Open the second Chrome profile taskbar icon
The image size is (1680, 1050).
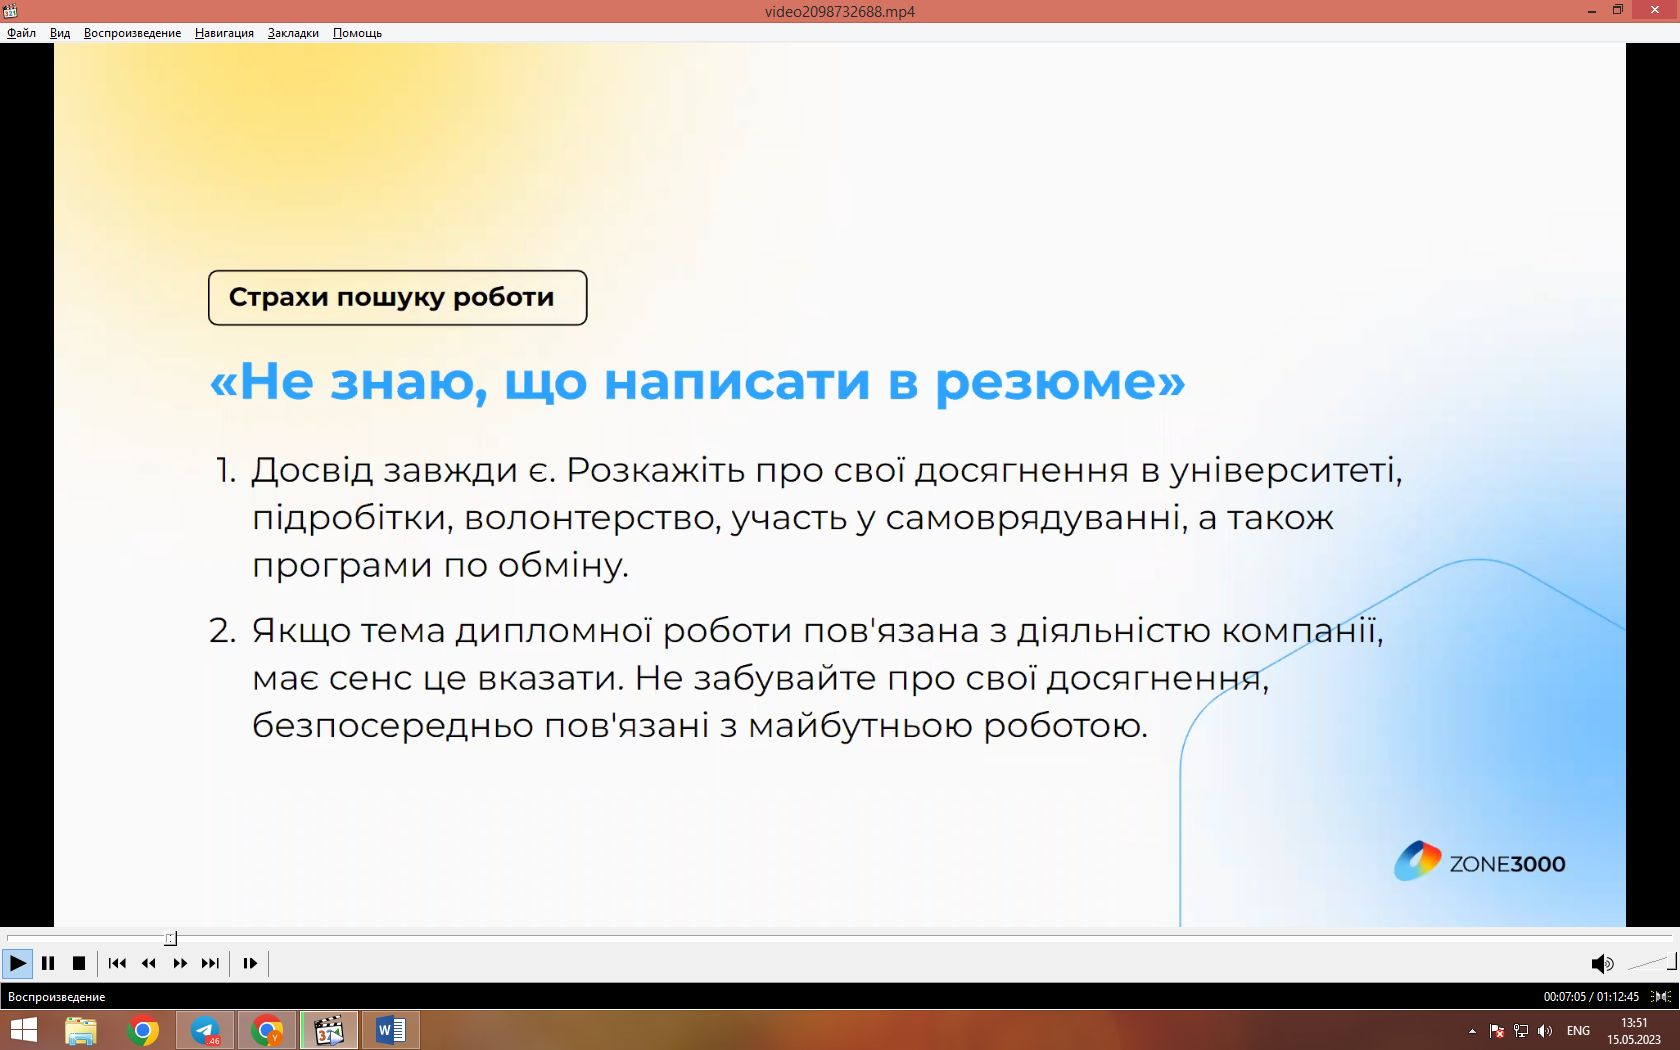(267, 1030)
